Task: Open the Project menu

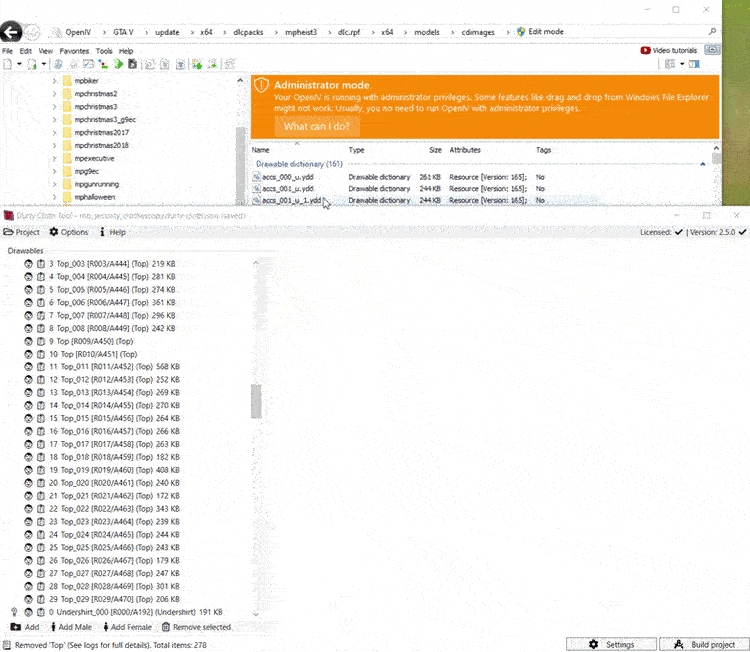Action: coord(22,232)
